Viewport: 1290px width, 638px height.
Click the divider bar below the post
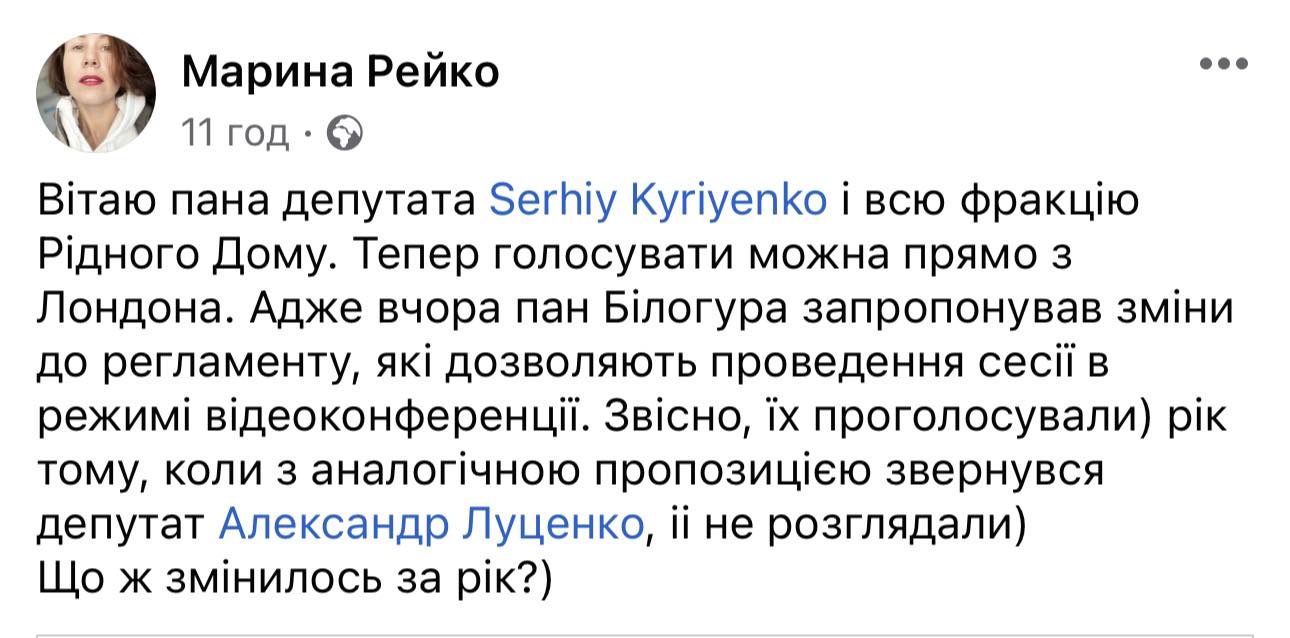coord(645,633)
